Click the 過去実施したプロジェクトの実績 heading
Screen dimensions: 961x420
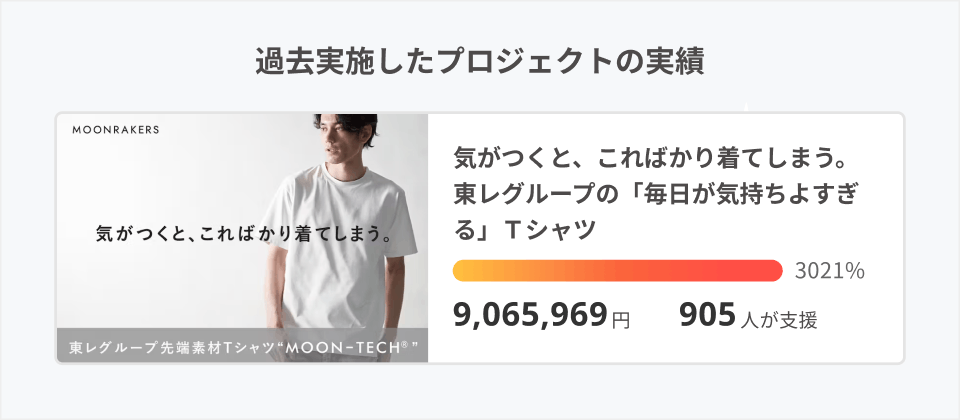click(x=480, y=61)
